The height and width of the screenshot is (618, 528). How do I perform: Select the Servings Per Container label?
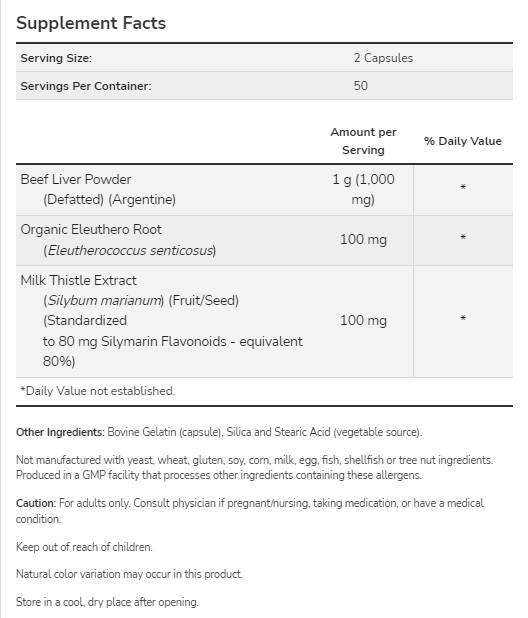click(86, 86)
